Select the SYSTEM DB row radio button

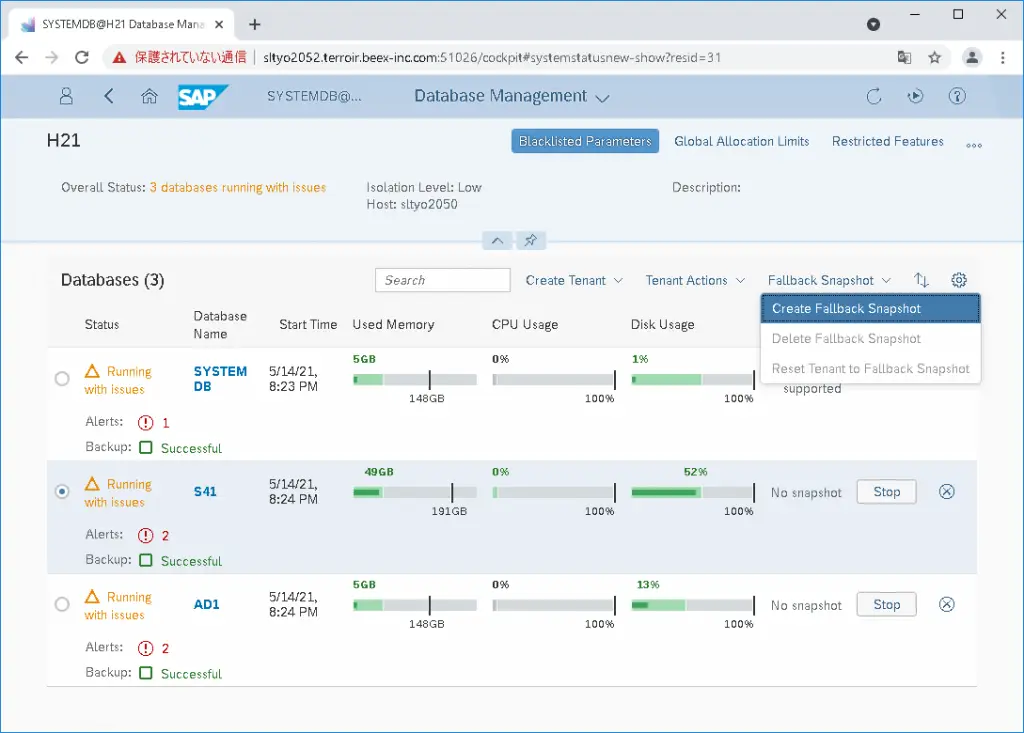point(62,378)
